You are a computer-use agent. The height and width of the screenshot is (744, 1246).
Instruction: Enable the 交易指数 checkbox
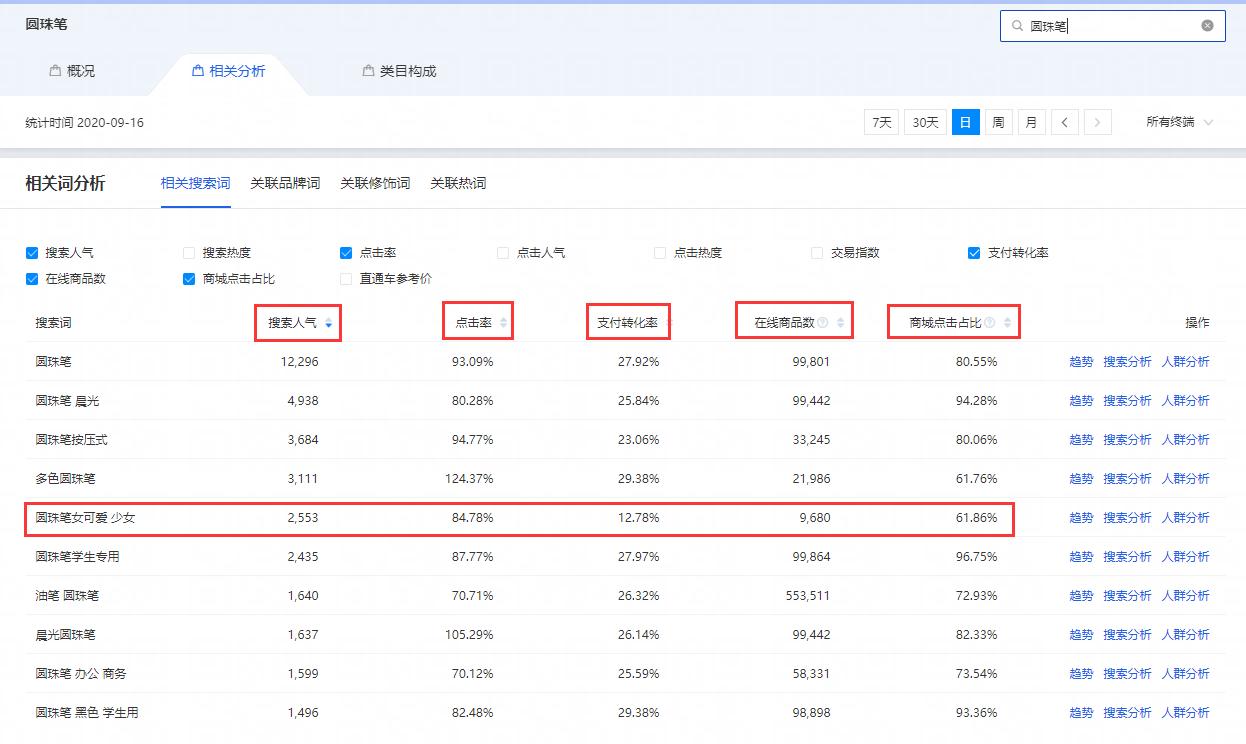[x=816, y=253]
